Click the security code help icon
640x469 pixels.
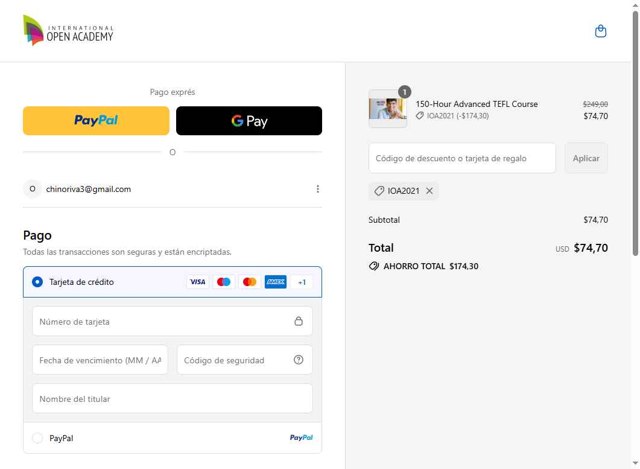click(x=298, y=360)
